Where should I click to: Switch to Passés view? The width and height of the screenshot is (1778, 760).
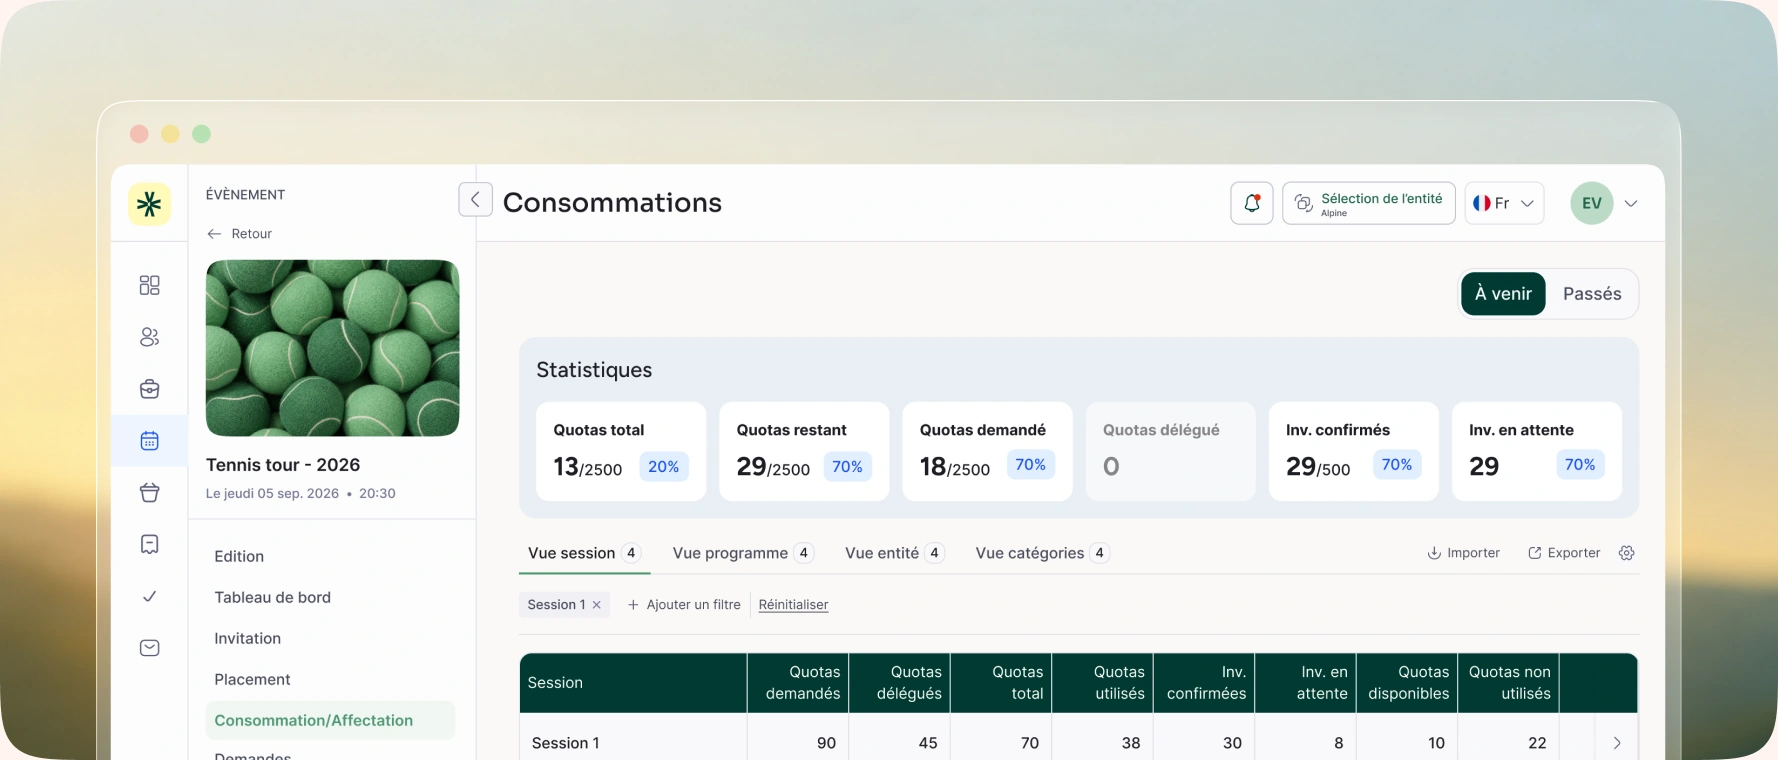pos(1592,294)
